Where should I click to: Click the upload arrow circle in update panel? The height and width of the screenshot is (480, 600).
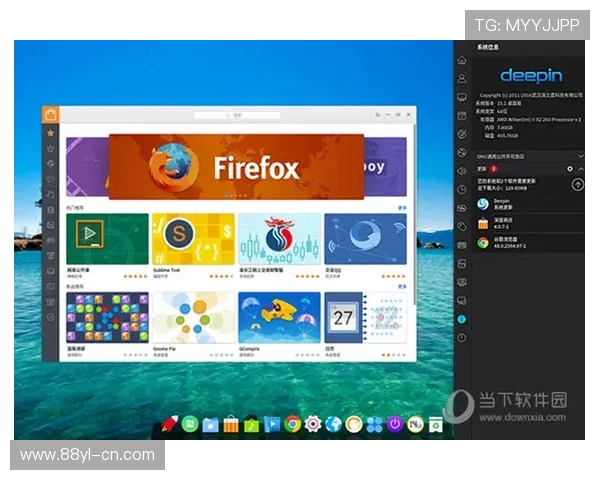coord(578,185)
